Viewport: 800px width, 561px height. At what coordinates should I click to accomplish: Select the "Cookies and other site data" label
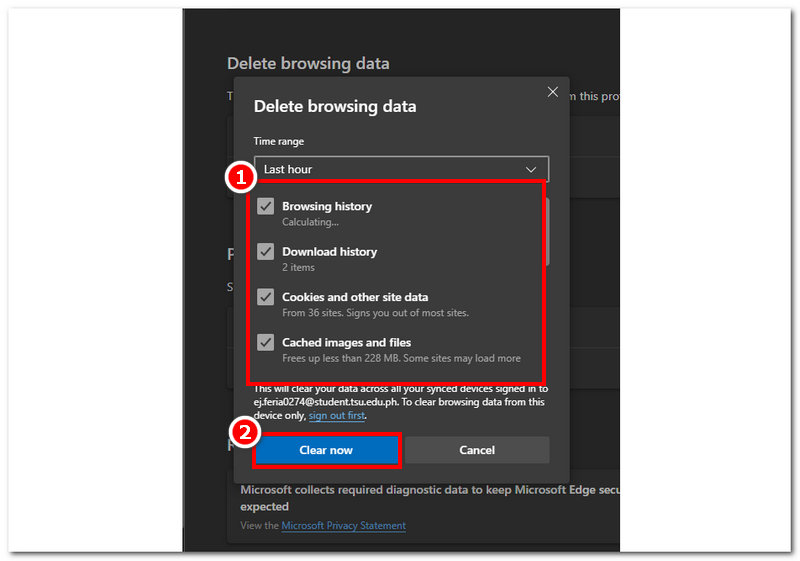(355, 297)
